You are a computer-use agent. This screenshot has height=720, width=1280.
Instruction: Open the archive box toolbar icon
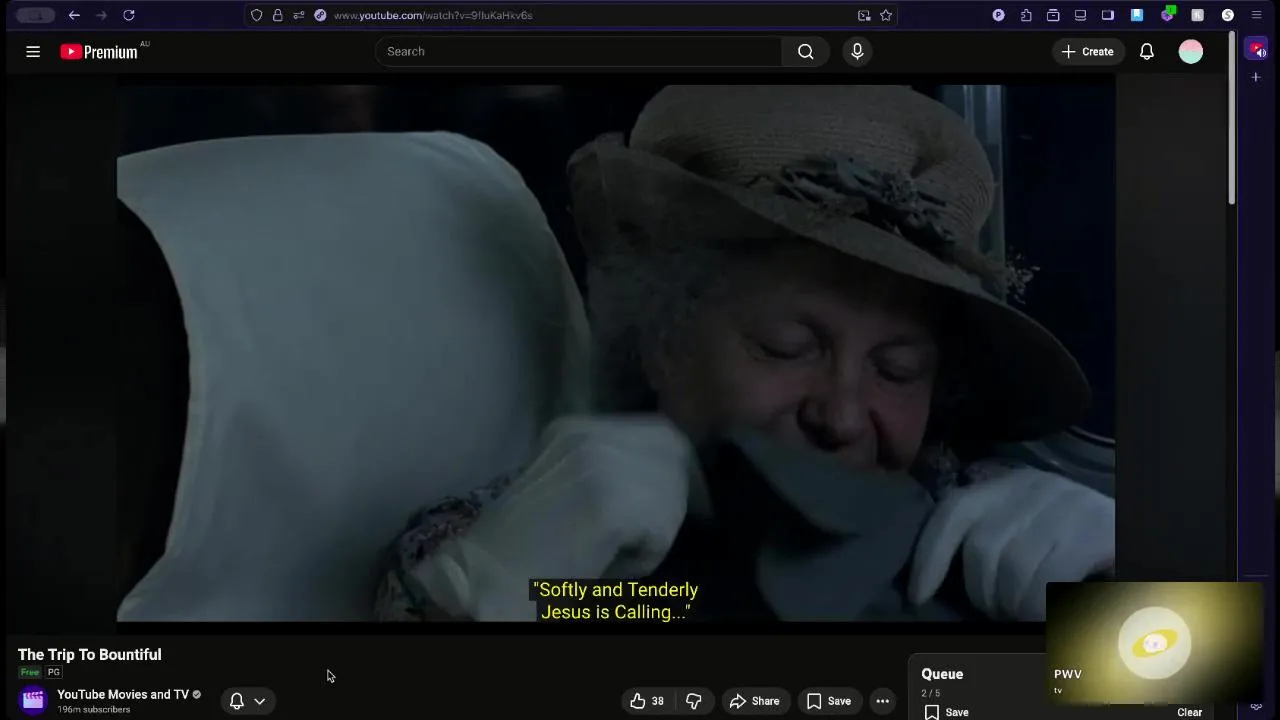pyautogui.click(x=1053, y=15)
